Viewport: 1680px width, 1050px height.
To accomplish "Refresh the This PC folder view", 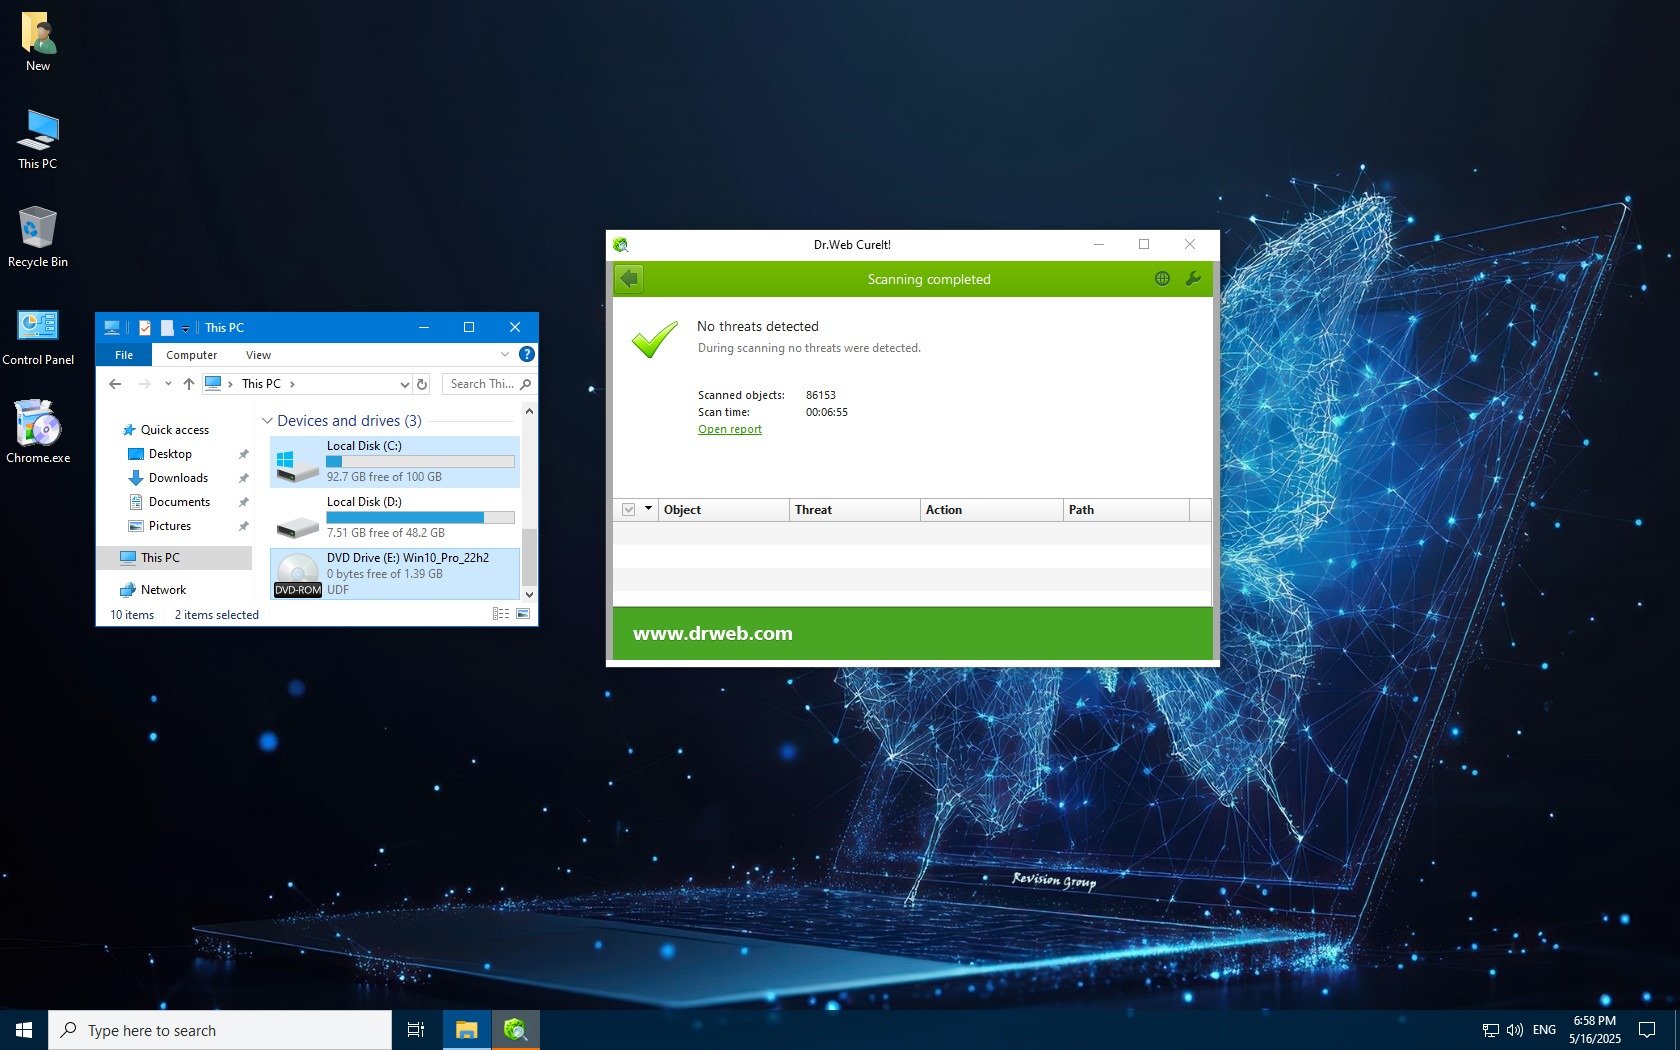I will click(x=422, y=384).
